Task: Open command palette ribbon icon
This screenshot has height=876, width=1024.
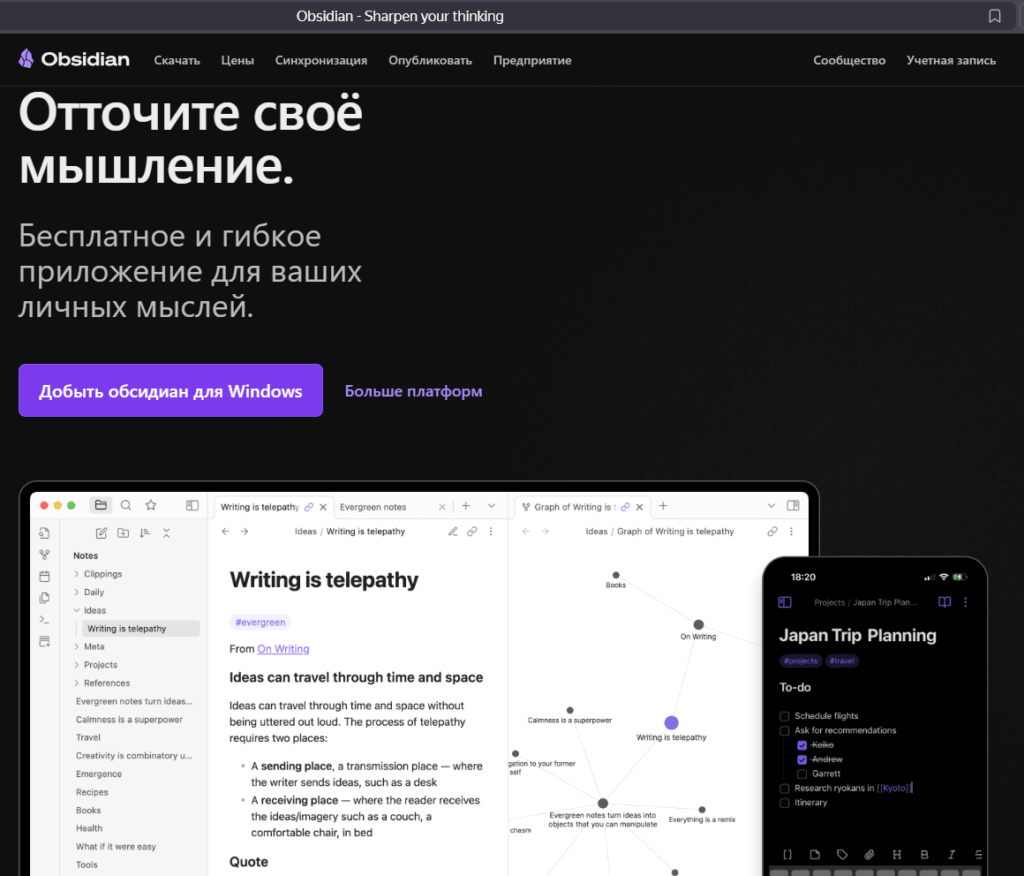Action: coord(44,619)
